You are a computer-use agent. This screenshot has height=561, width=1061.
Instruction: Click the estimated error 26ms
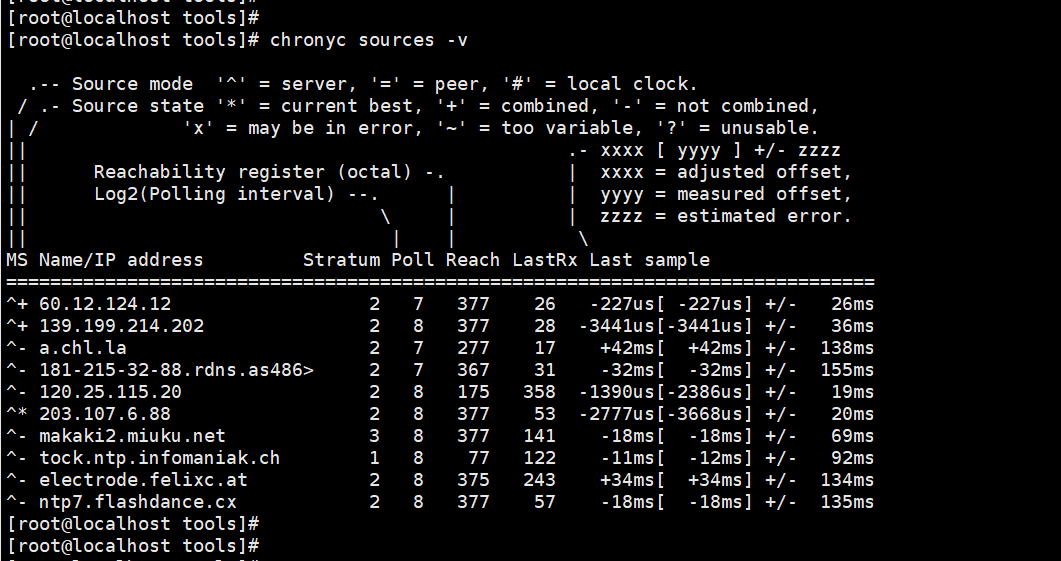coord(853,304)
